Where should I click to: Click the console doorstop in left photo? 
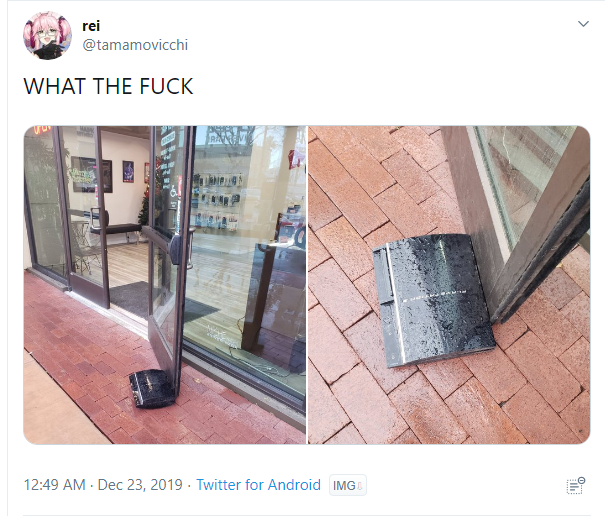tap(152, 389)
